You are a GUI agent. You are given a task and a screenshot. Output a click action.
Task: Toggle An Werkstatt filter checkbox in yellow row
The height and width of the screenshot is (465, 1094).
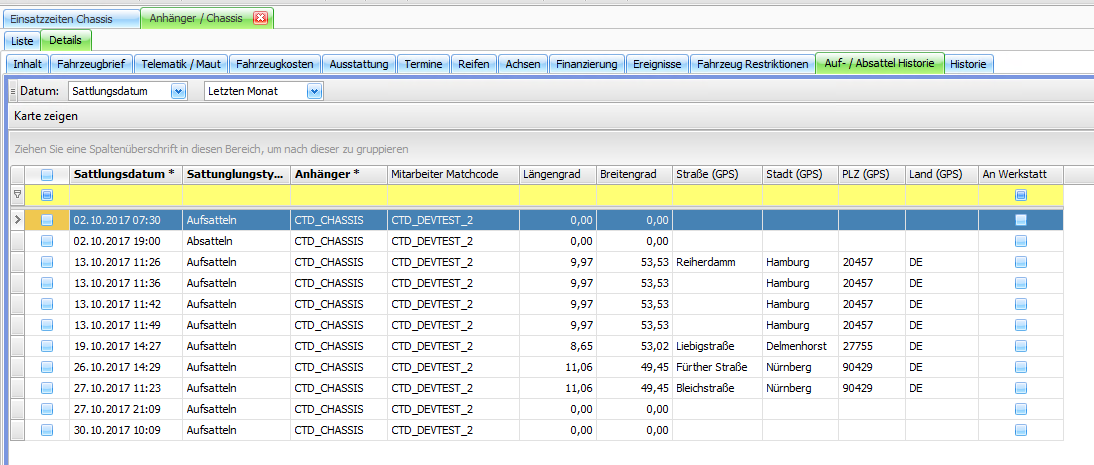pyautogui.click(x=1020, y=196)
